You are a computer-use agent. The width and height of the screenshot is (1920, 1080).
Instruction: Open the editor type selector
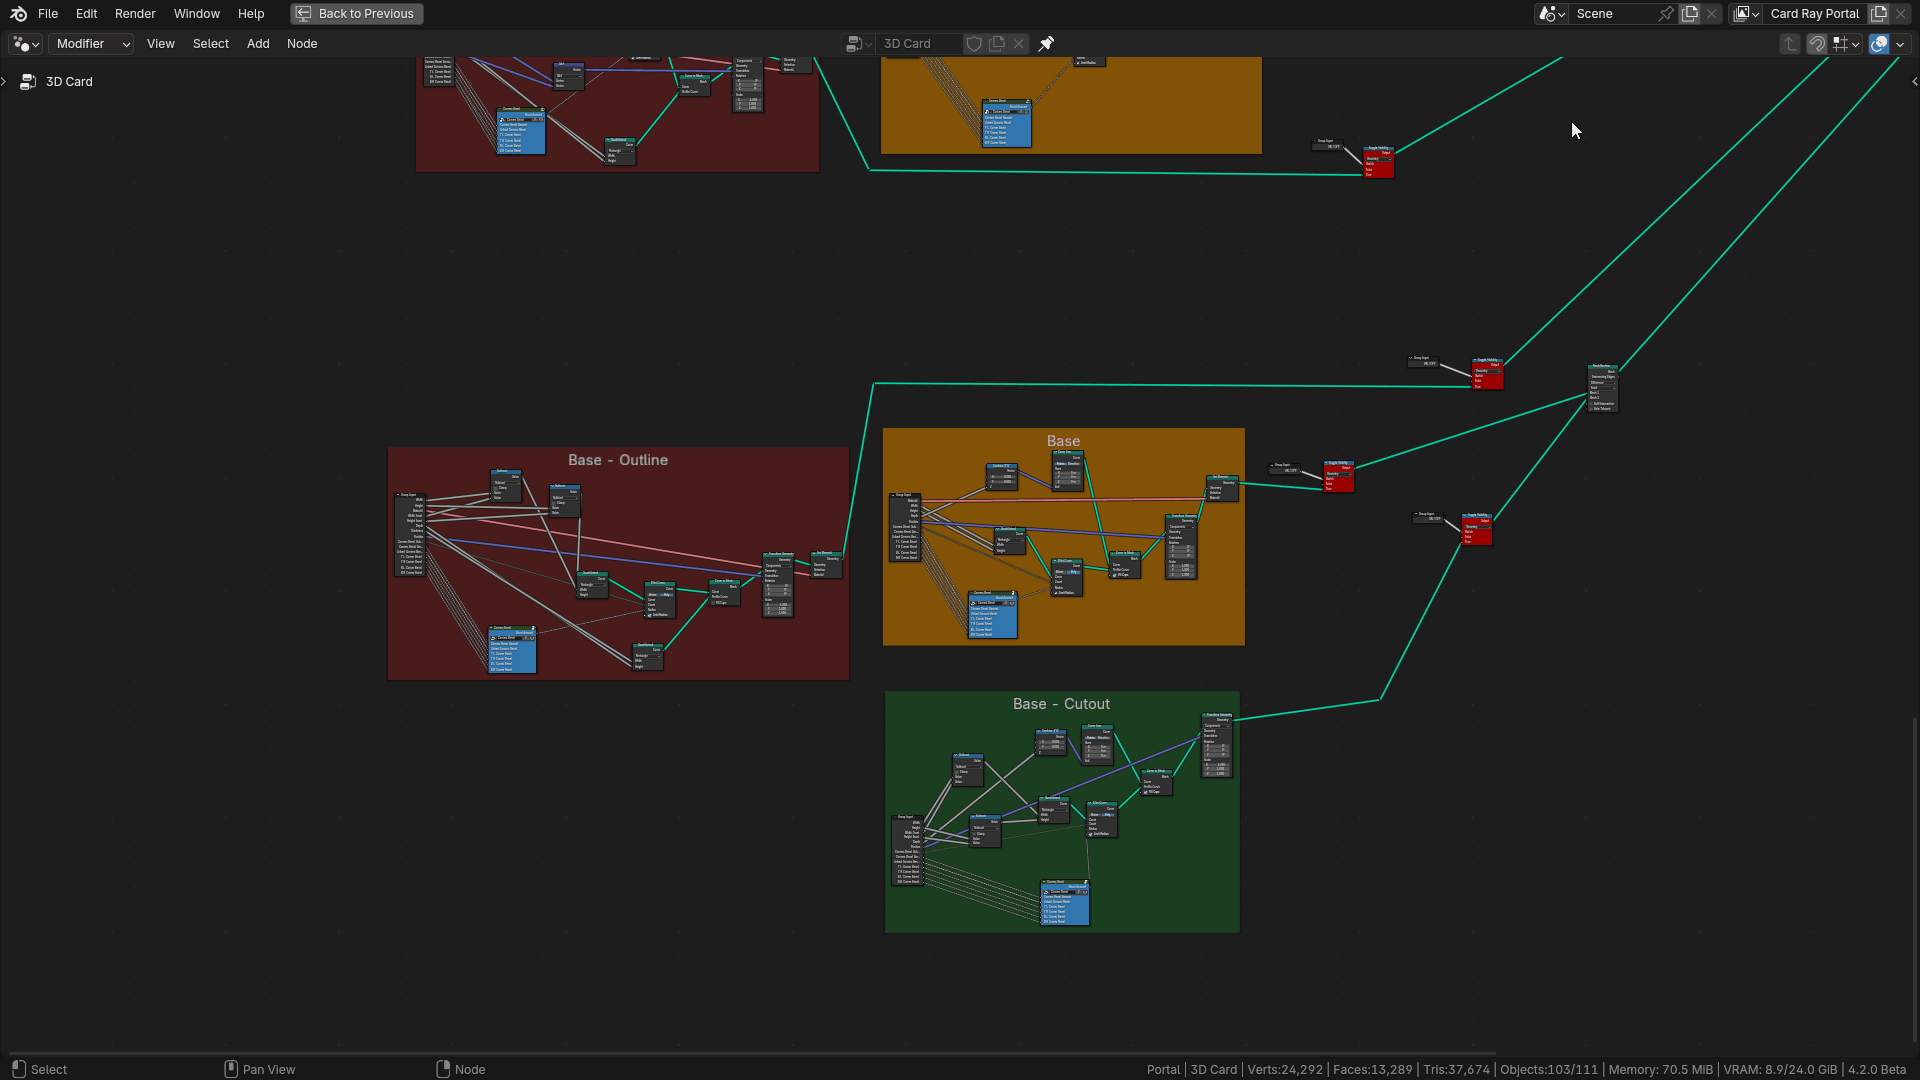25,44
